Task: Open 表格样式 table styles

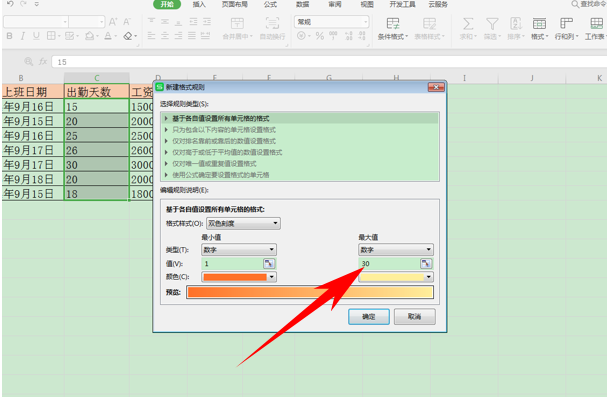Action: tap(429, 29)
